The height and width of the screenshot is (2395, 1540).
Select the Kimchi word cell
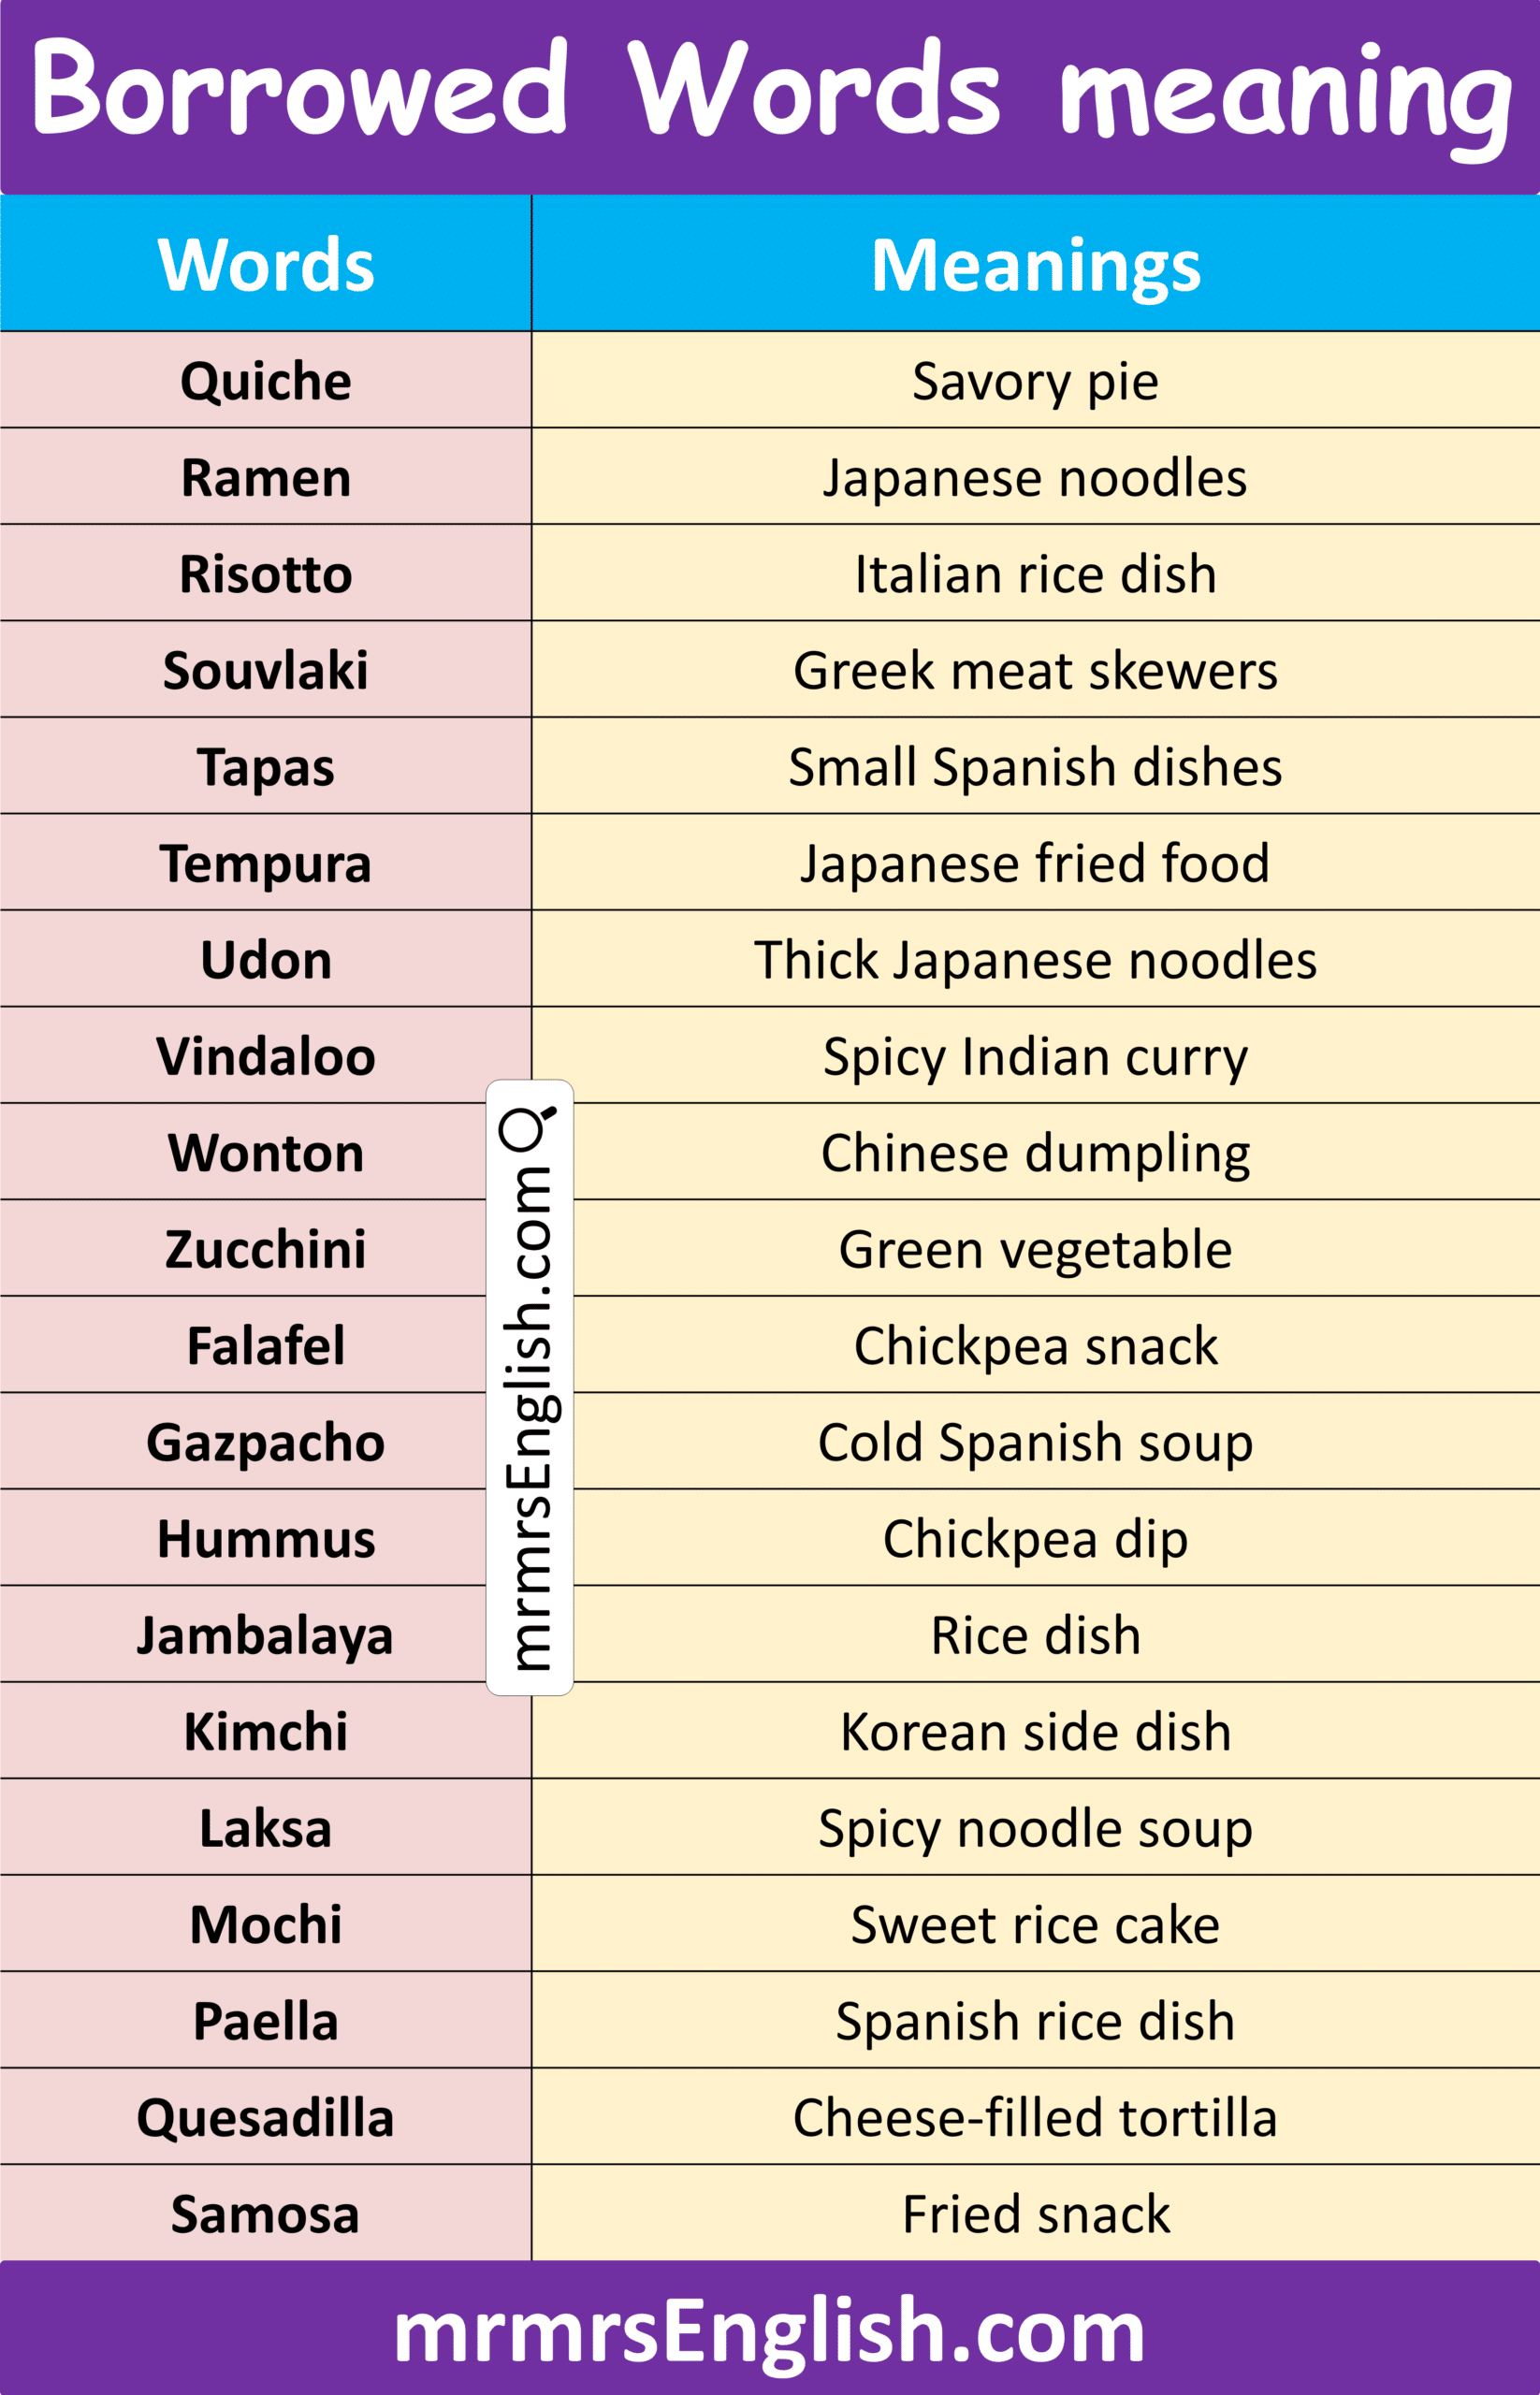pos(266,1731)
